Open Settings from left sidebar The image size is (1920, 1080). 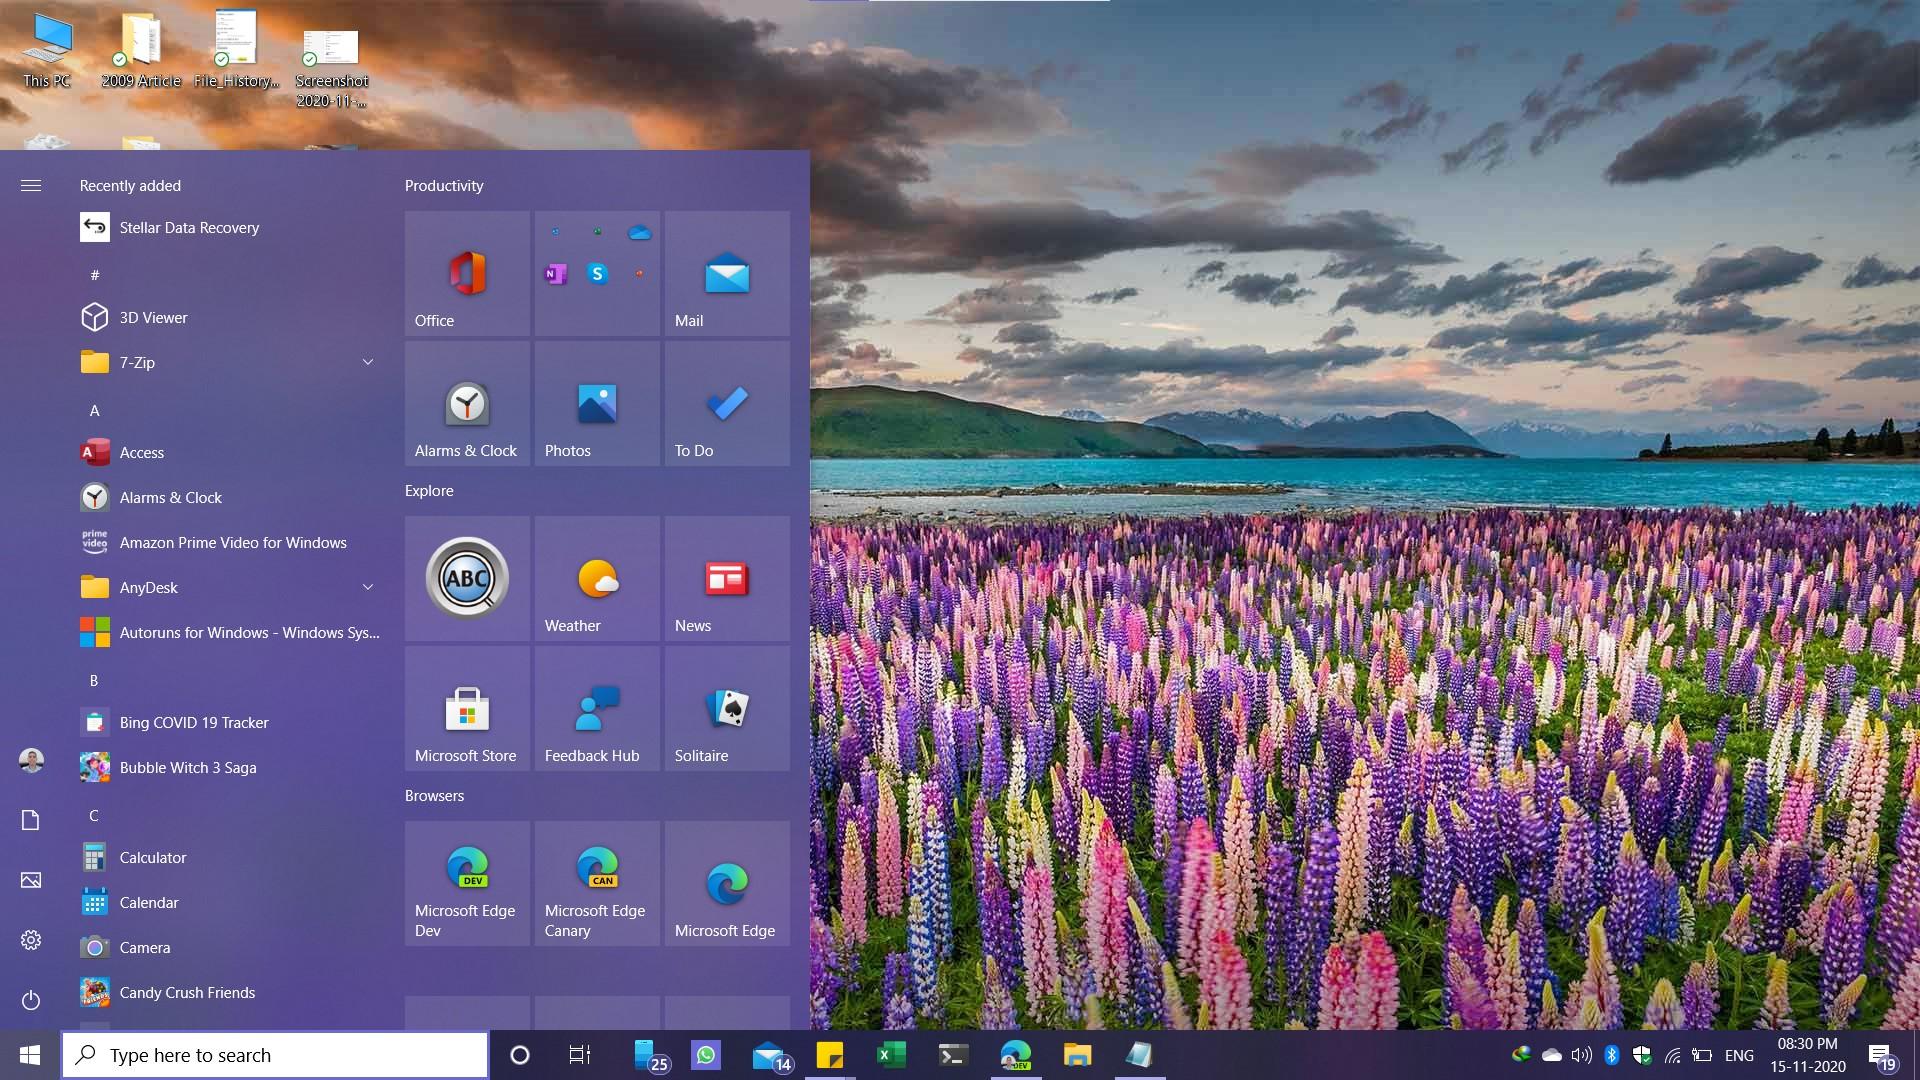pos(30,940)
